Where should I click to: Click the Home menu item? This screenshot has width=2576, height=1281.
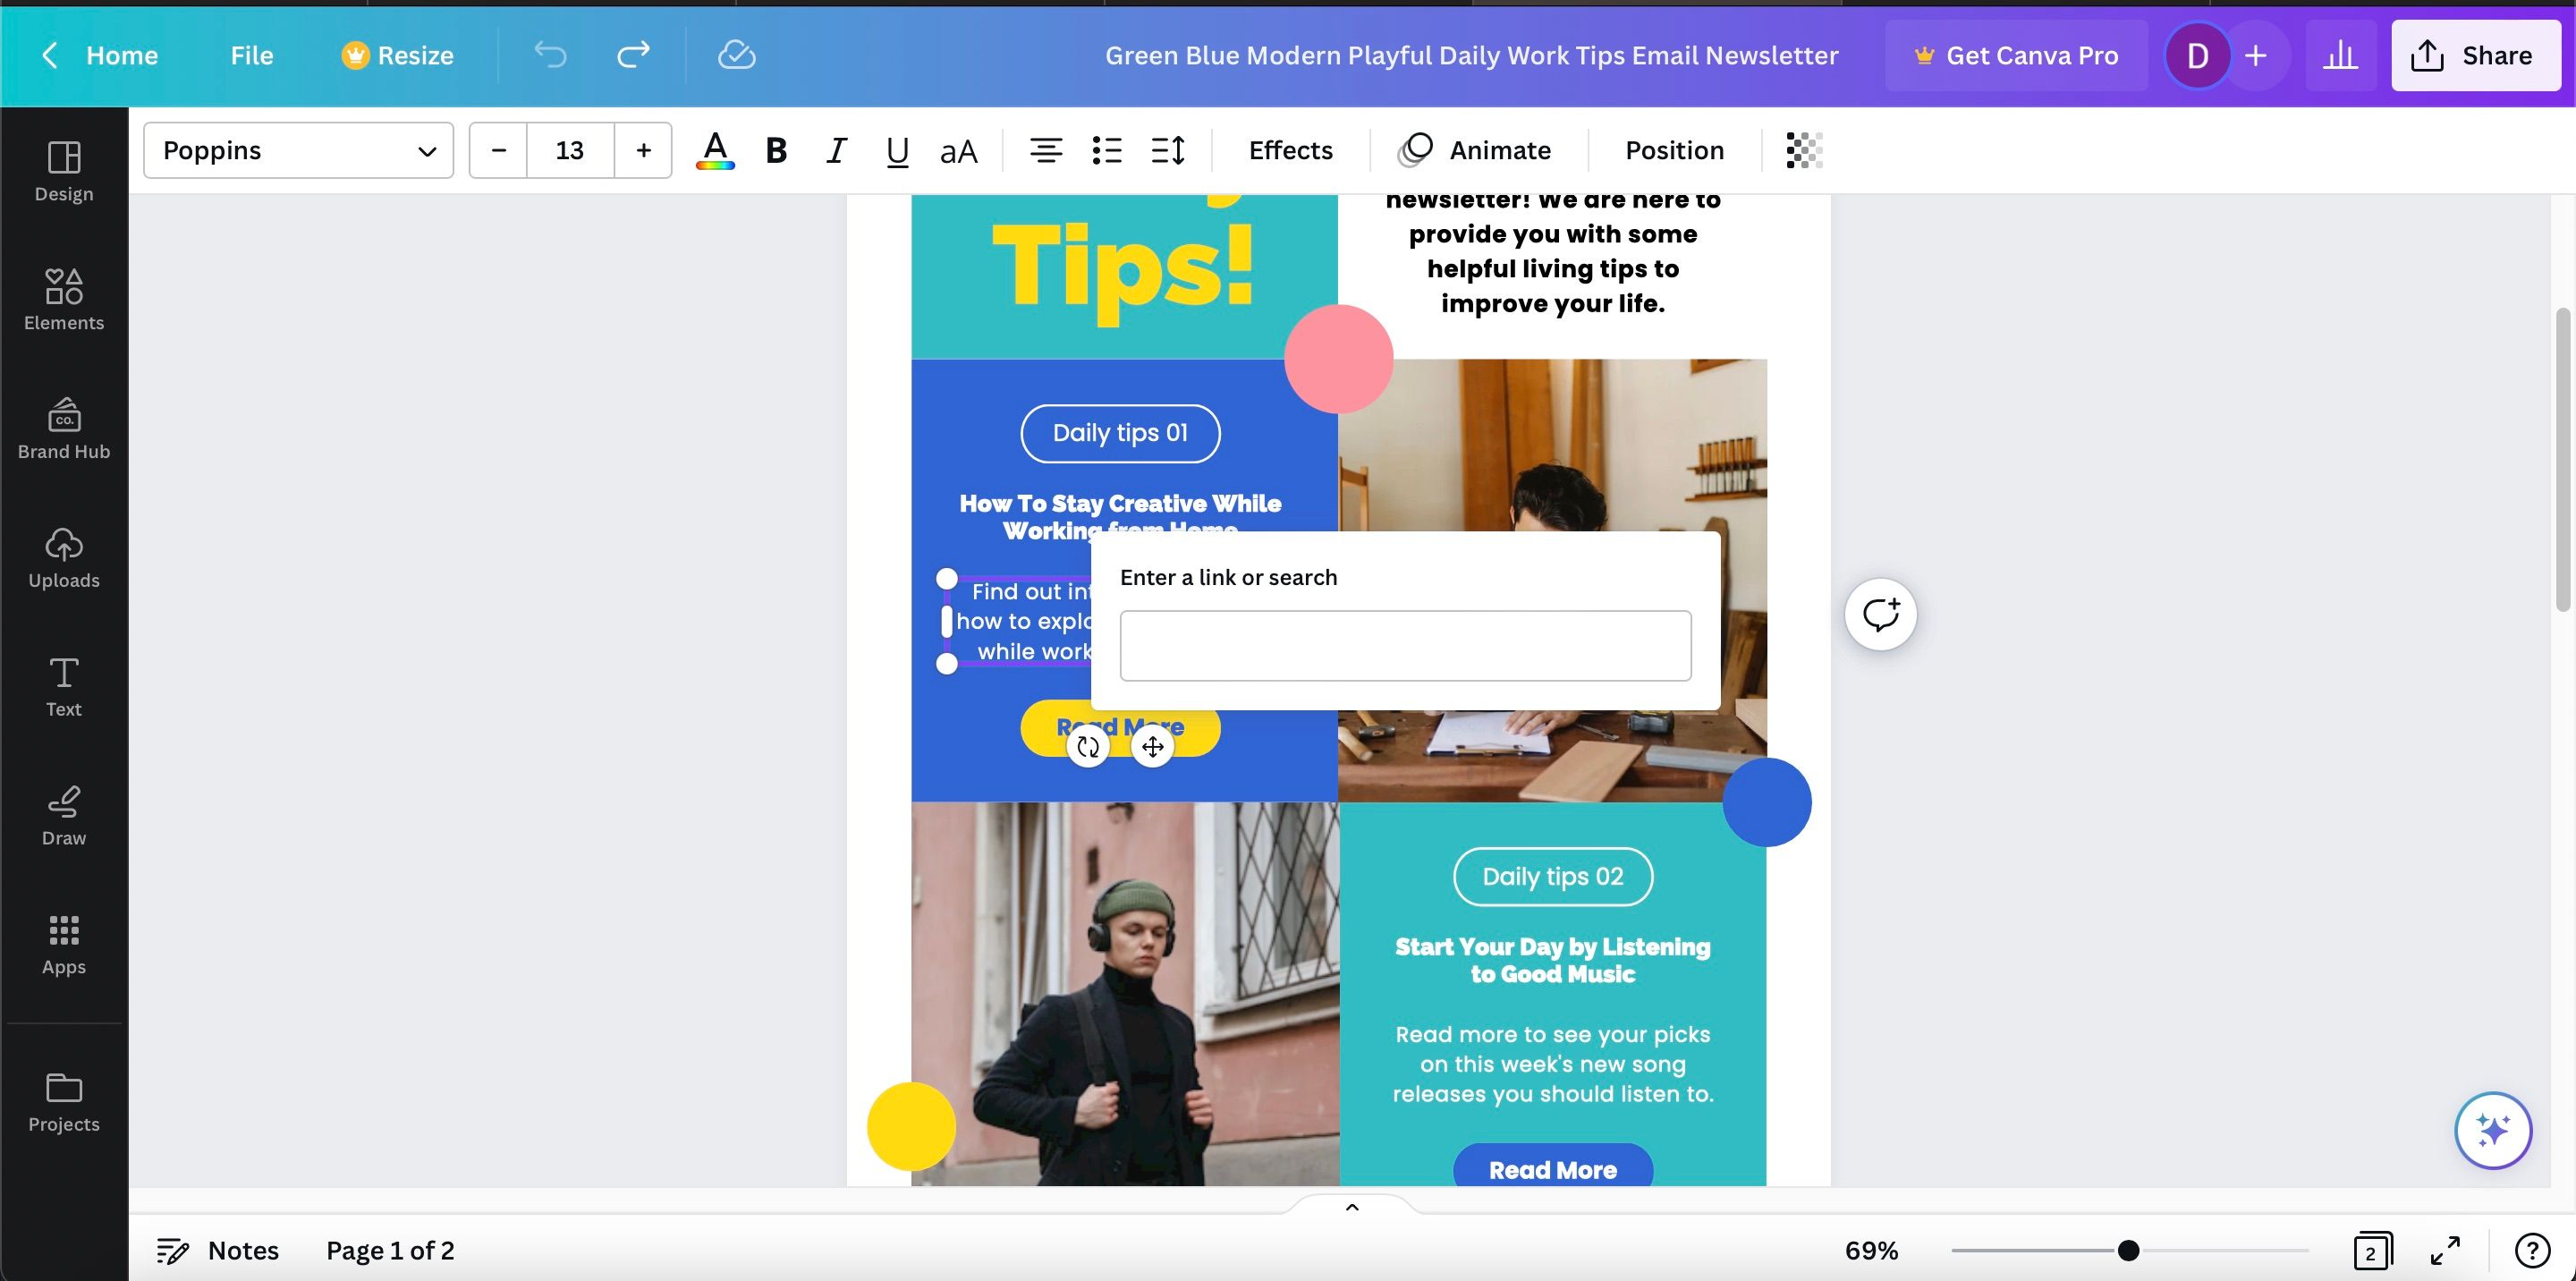[x=122, y=55]
